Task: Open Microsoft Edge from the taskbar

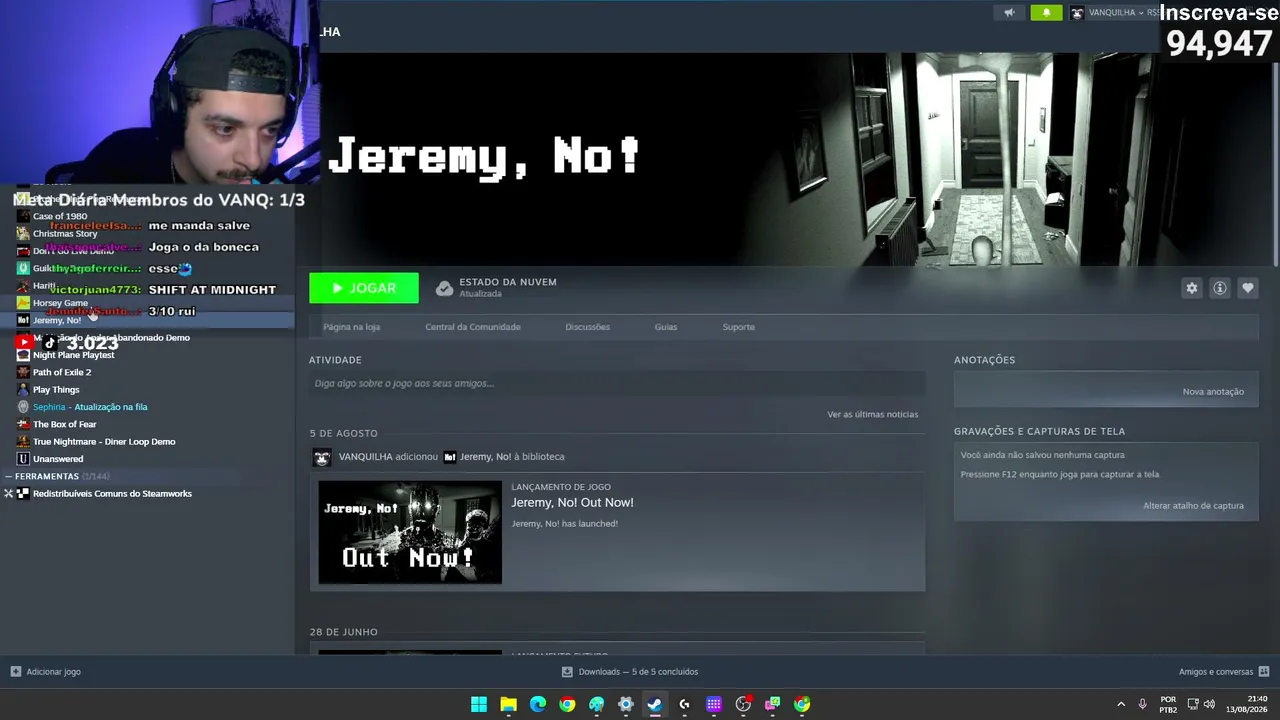Action: point(538,704)
